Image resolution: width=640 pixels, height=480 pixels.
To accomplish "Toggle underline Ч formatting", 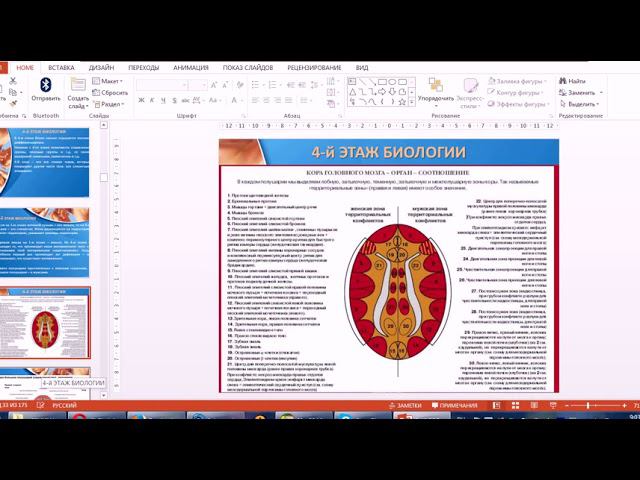I will coord(163,100).
